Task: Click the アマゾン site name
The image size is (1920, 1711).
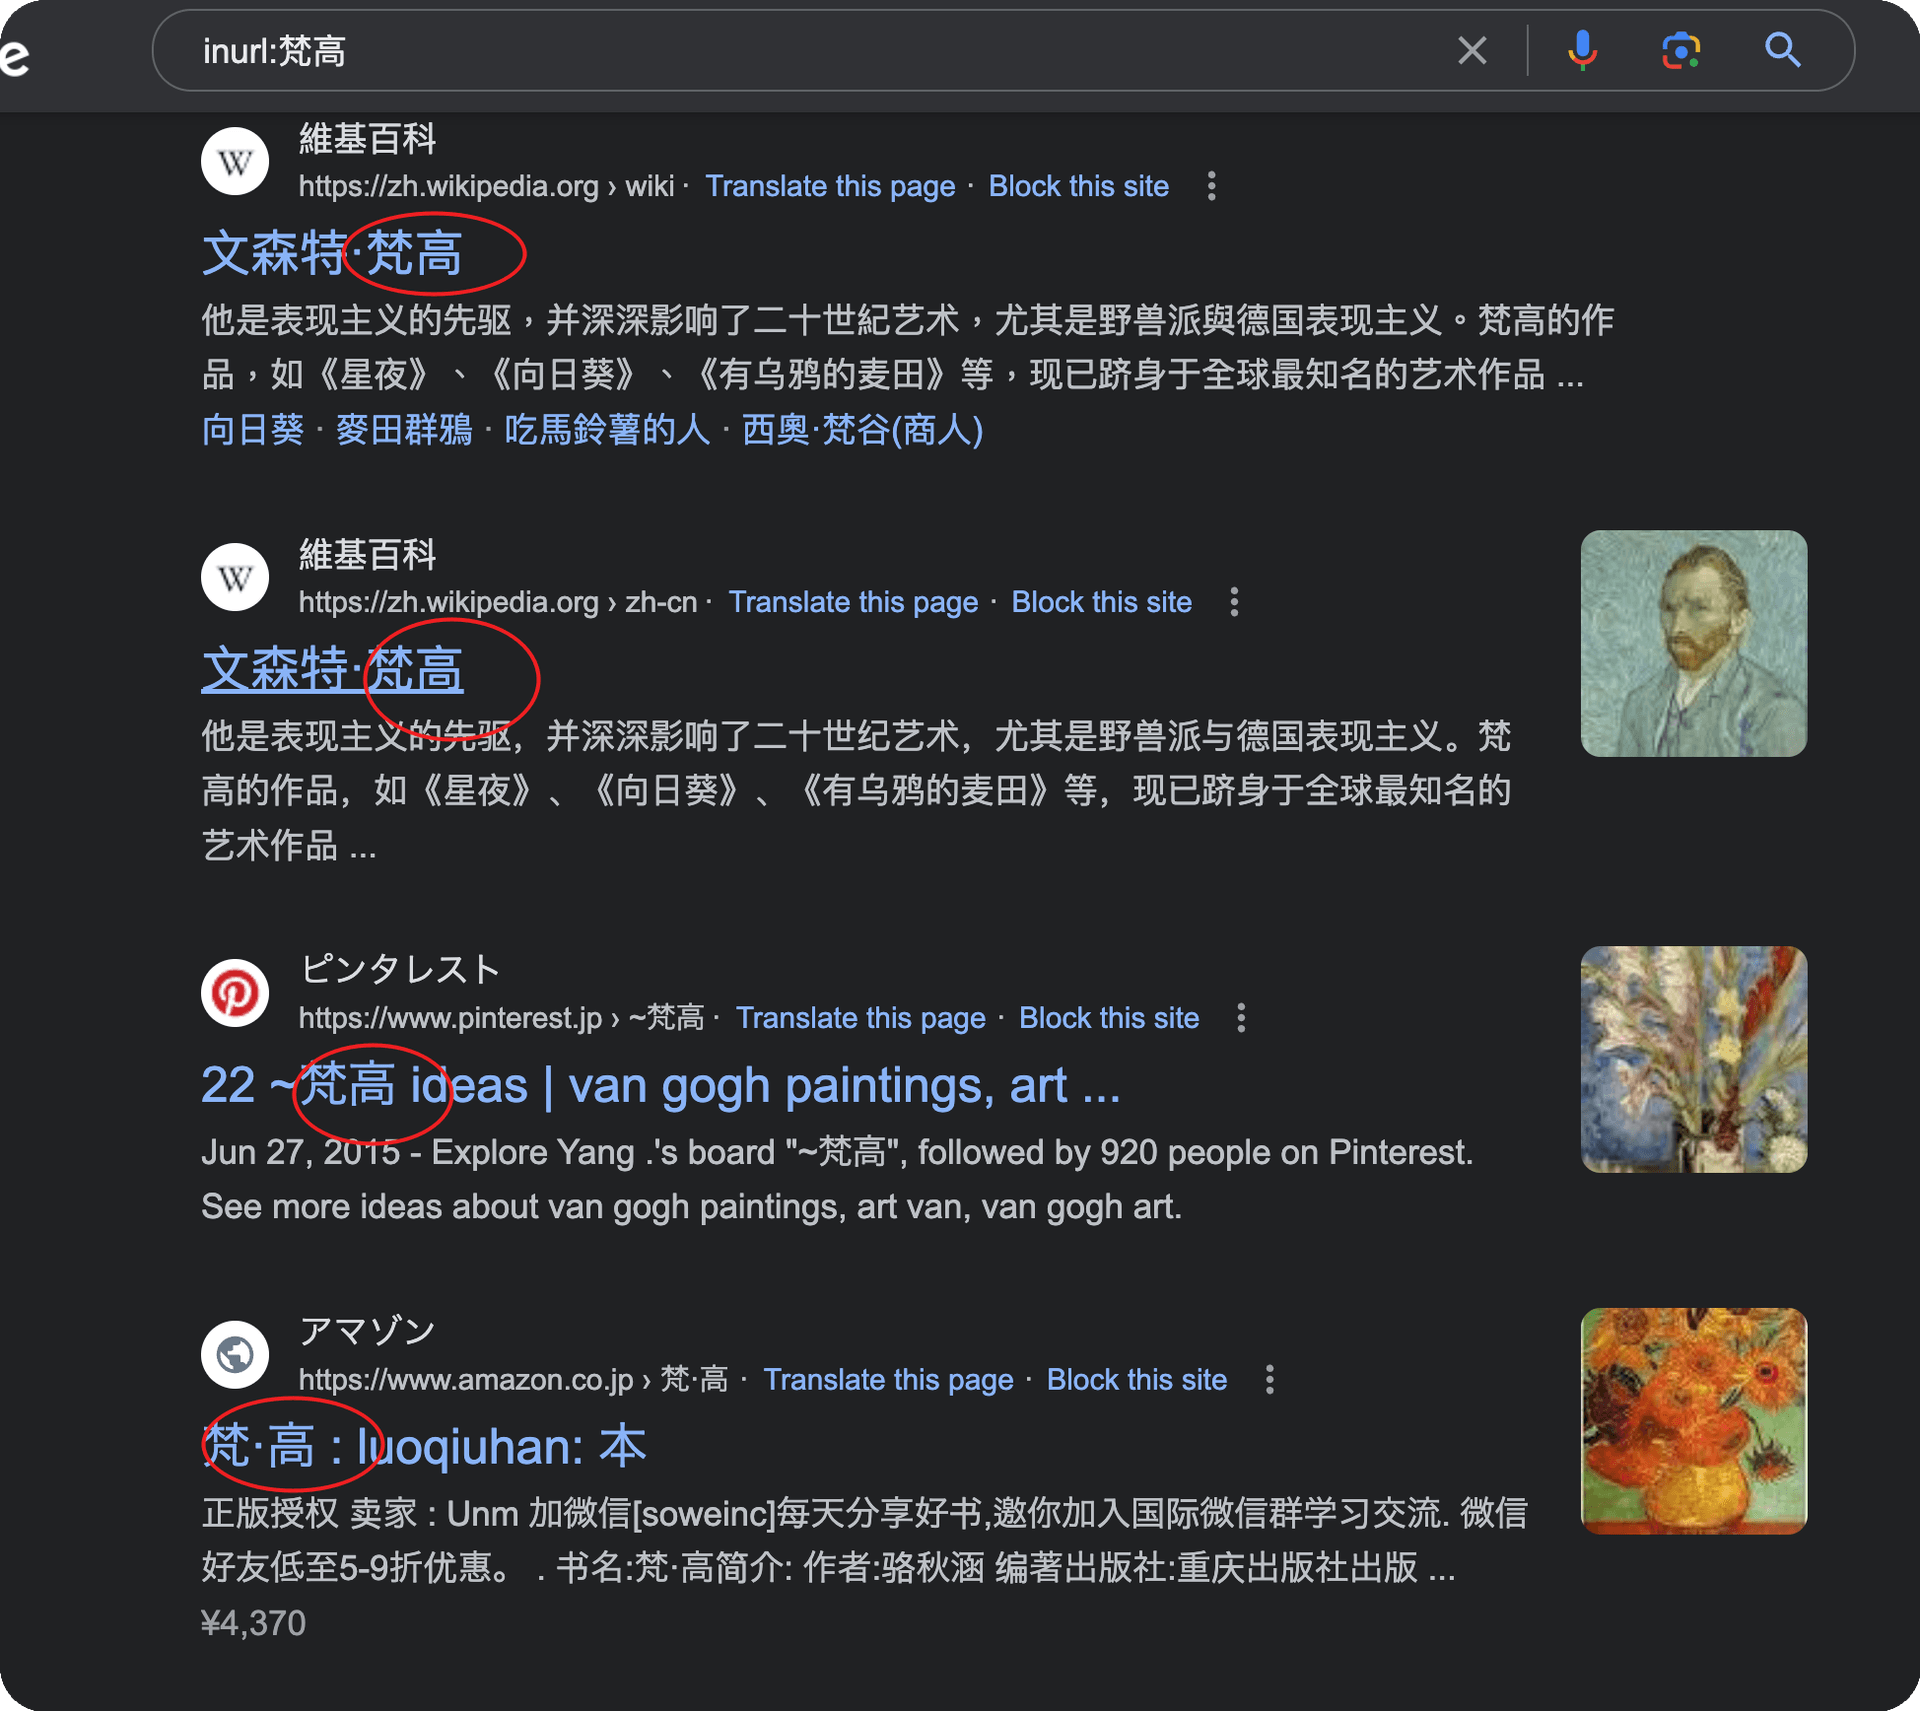Action: pyautogui.click(x=367, y=1331)
